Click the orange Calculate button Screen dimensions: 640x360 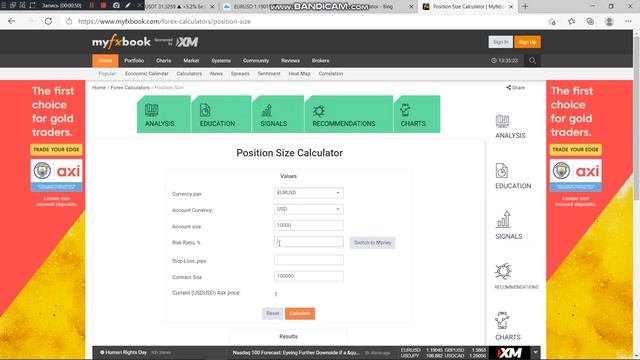tap(300, 313)
